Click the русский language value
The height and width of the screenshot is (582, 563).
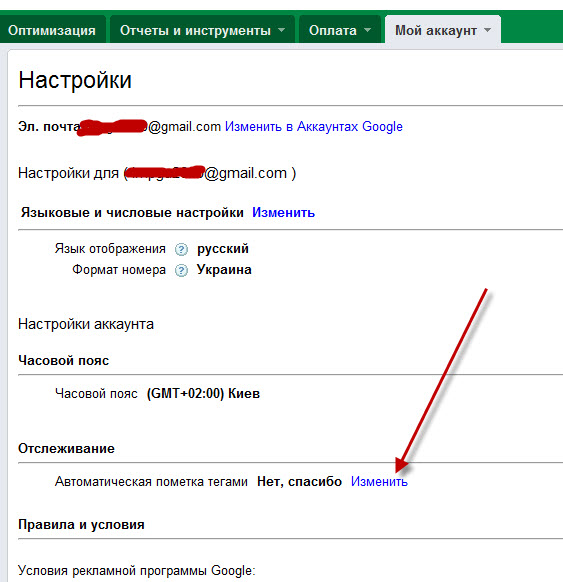pyautogui.click(x=223, y=249)
